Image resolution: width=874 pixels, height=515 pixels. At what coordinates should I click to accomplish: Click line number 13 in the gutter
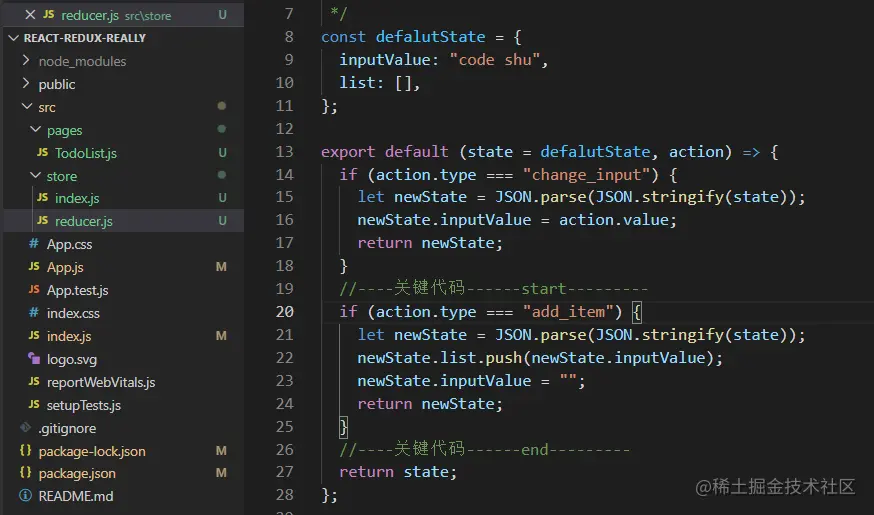point(284,152)
